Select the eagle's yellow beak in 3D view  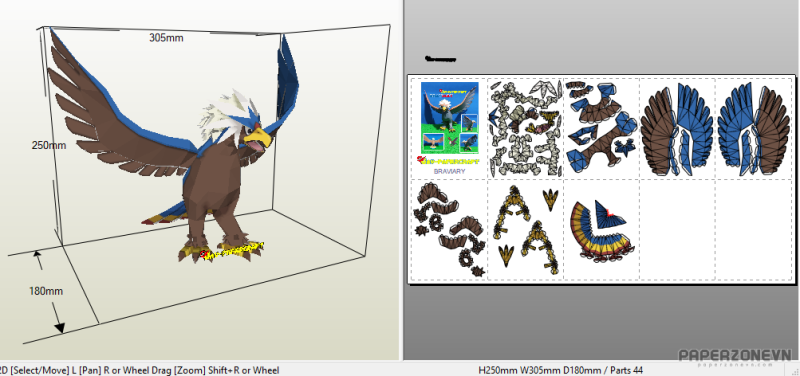tap(258, 138)
